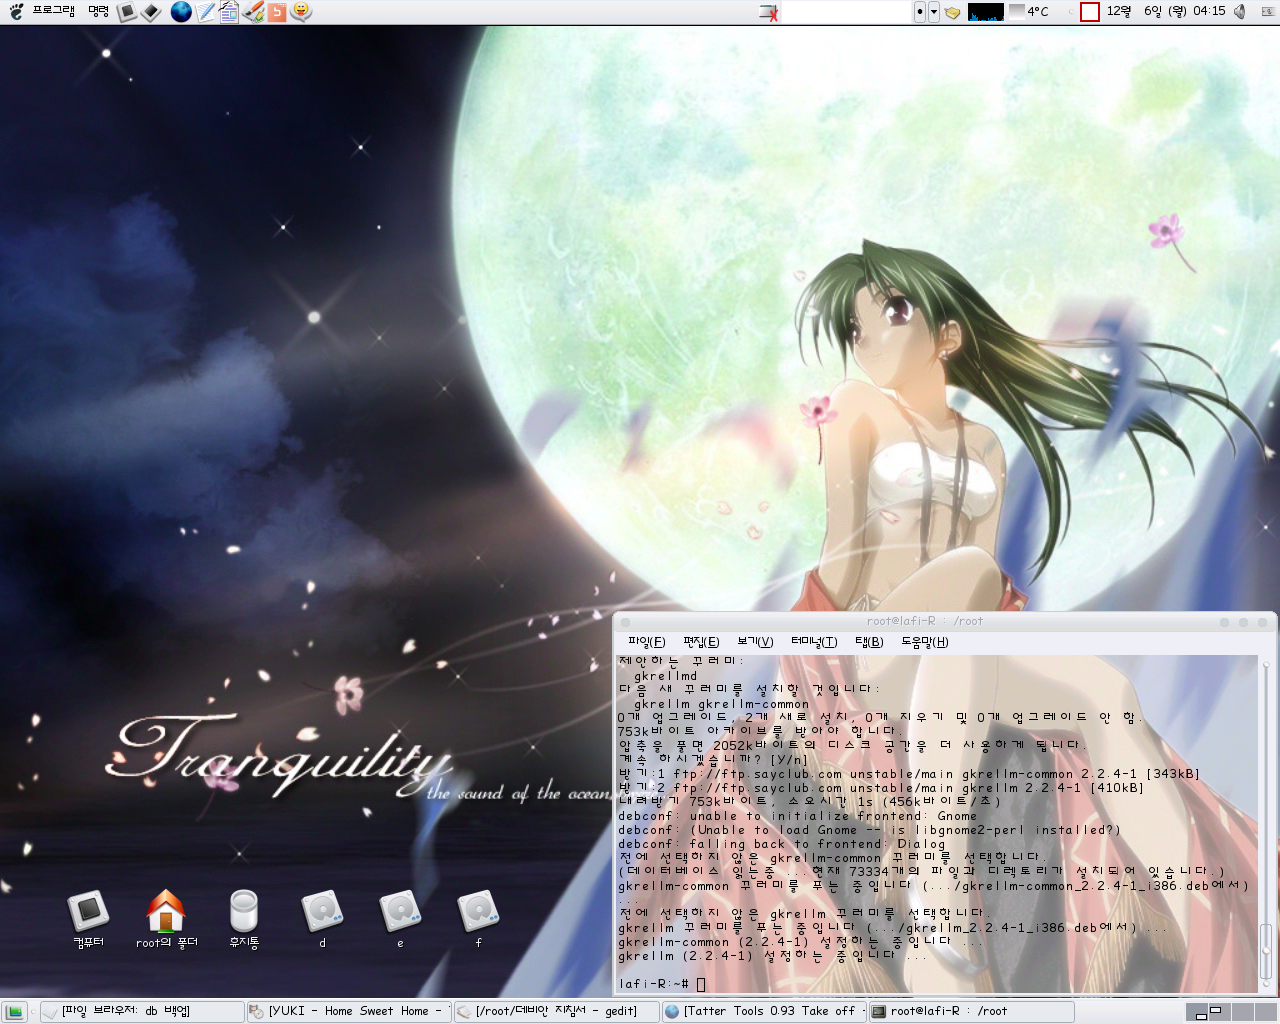Image resolution: width=1280 pixels, height=1024 pixels.
Task: Click the diamond-shaped panel launcher icon
Action: (x=151, y=12)
